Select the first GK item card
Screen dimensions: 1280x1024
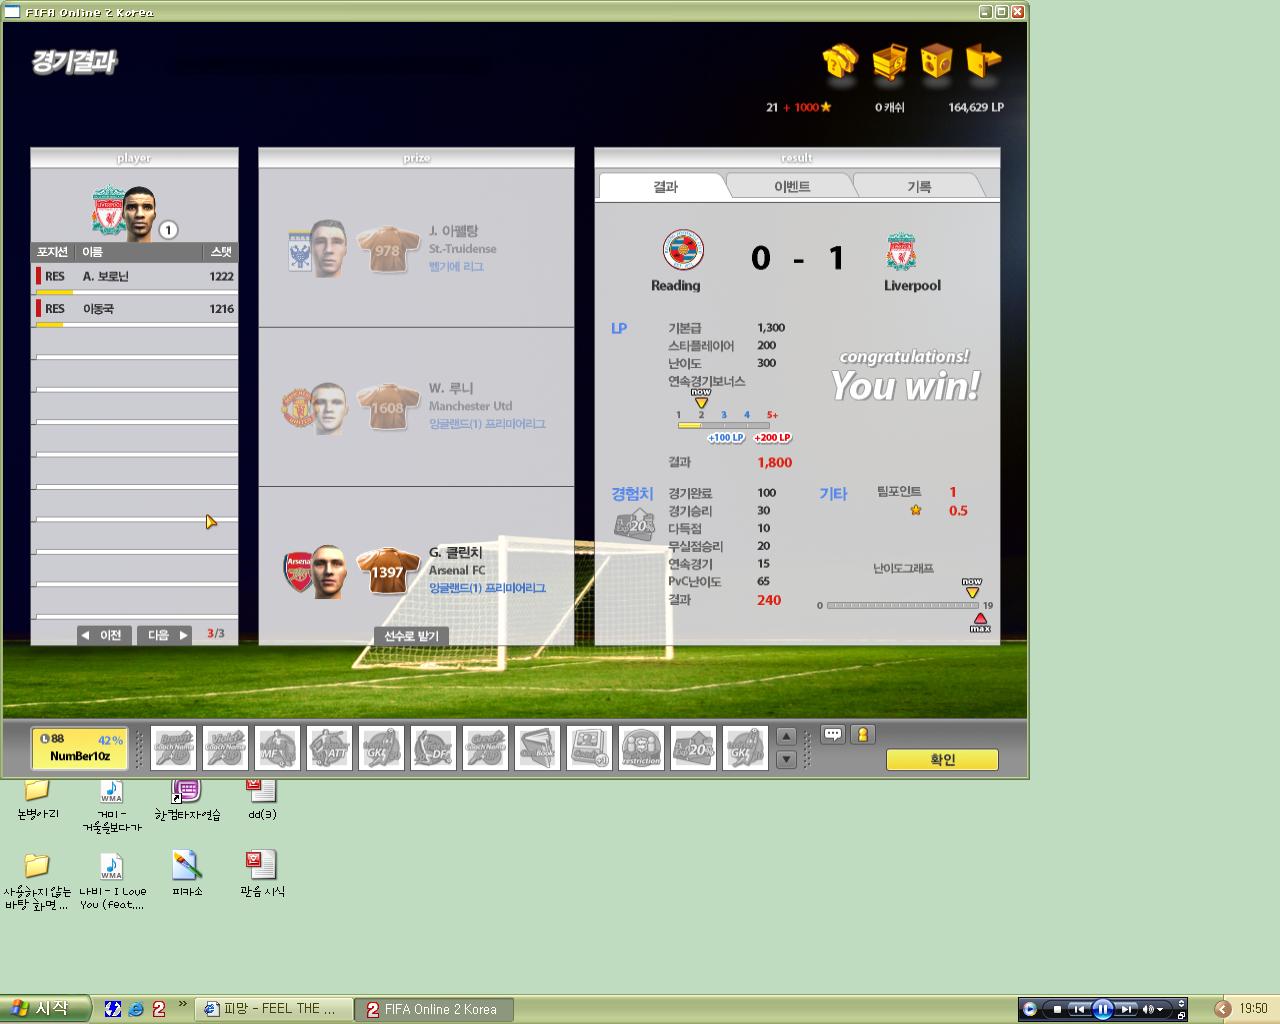click(x=381, y=748)
